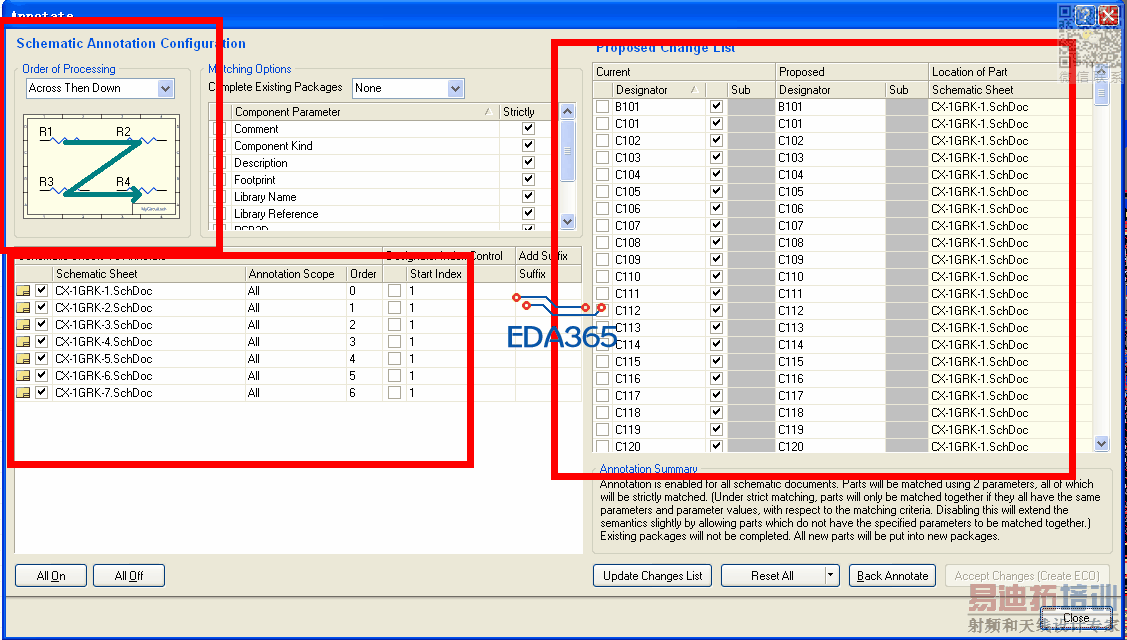Click the sheet icon beside CX-1GRK-5.SchDoc
This screenshot has width=1127, height=640.
pos(23,359)
